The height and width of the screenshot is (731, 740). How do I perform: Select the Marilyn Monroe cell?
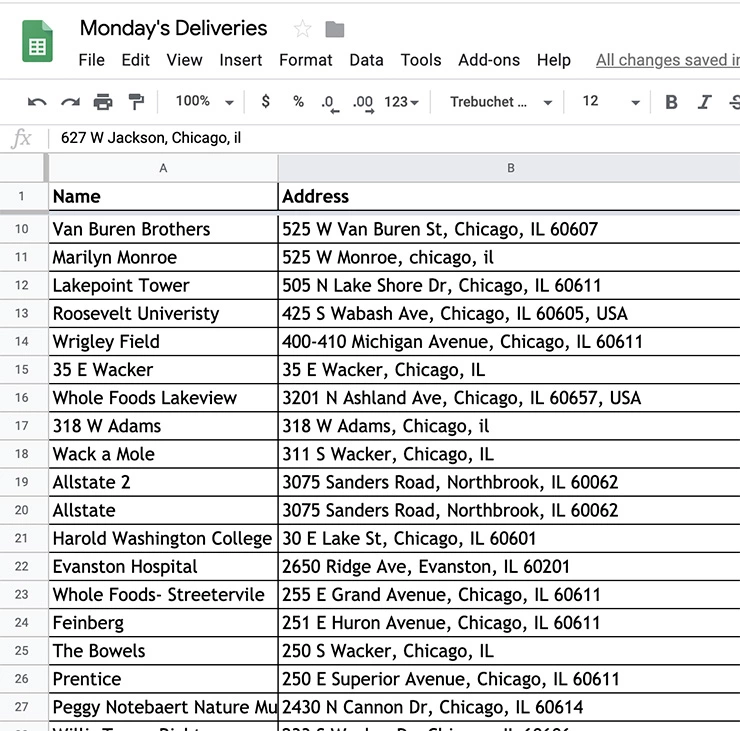coord(163,258)
